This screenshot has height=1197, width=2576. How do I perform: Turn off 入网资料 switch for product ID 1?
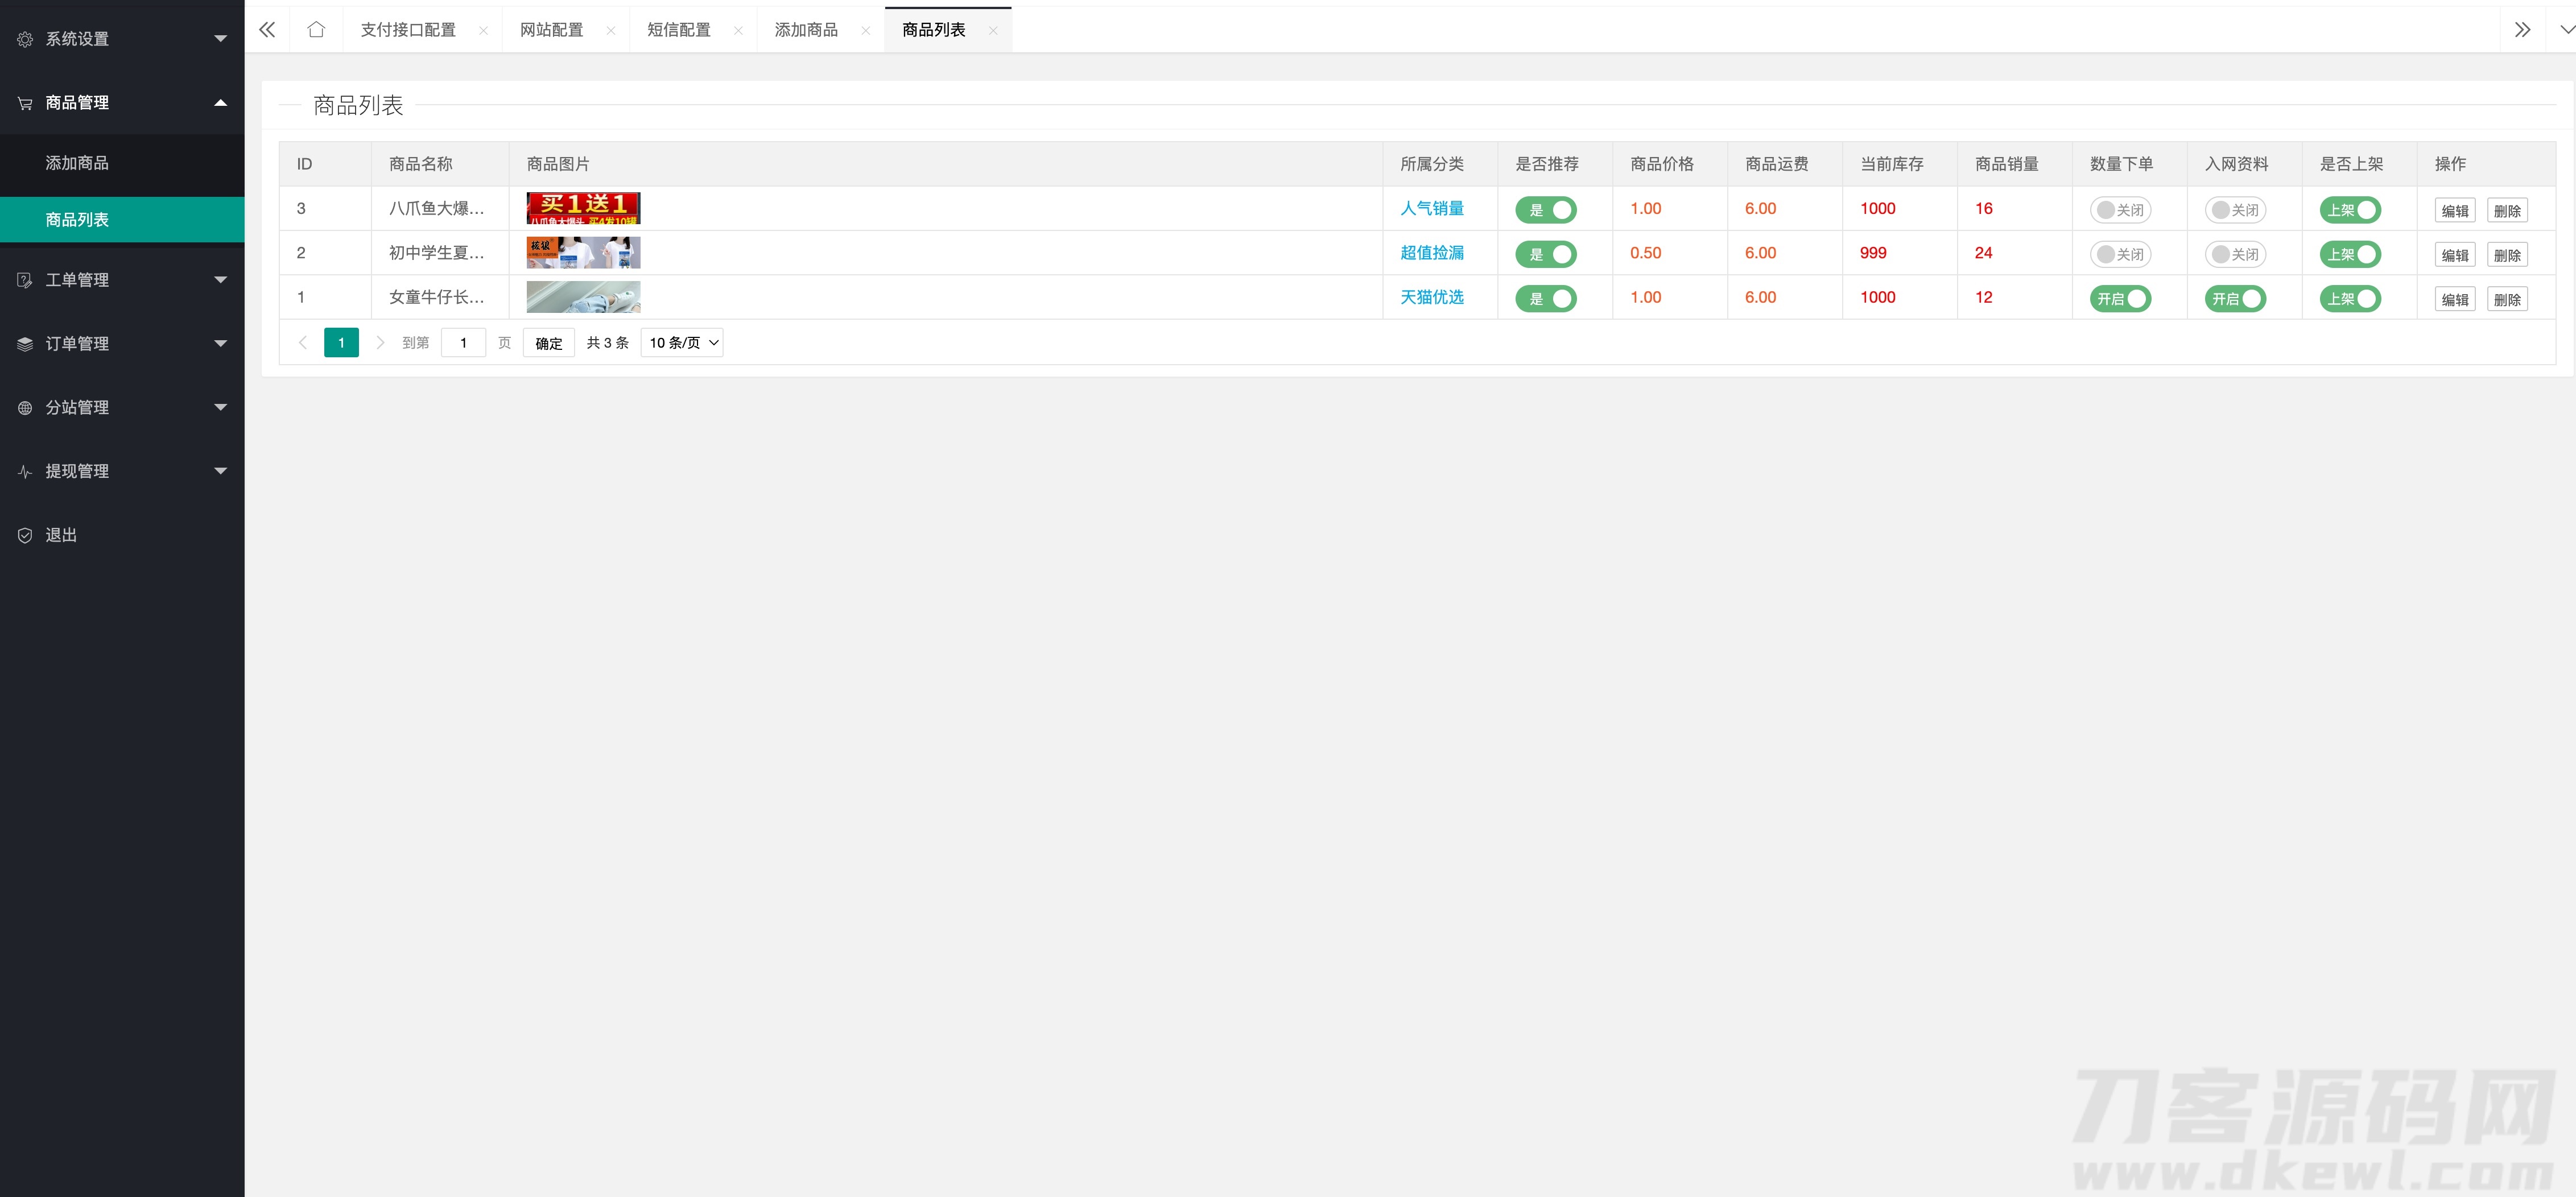coord(2235,299)
